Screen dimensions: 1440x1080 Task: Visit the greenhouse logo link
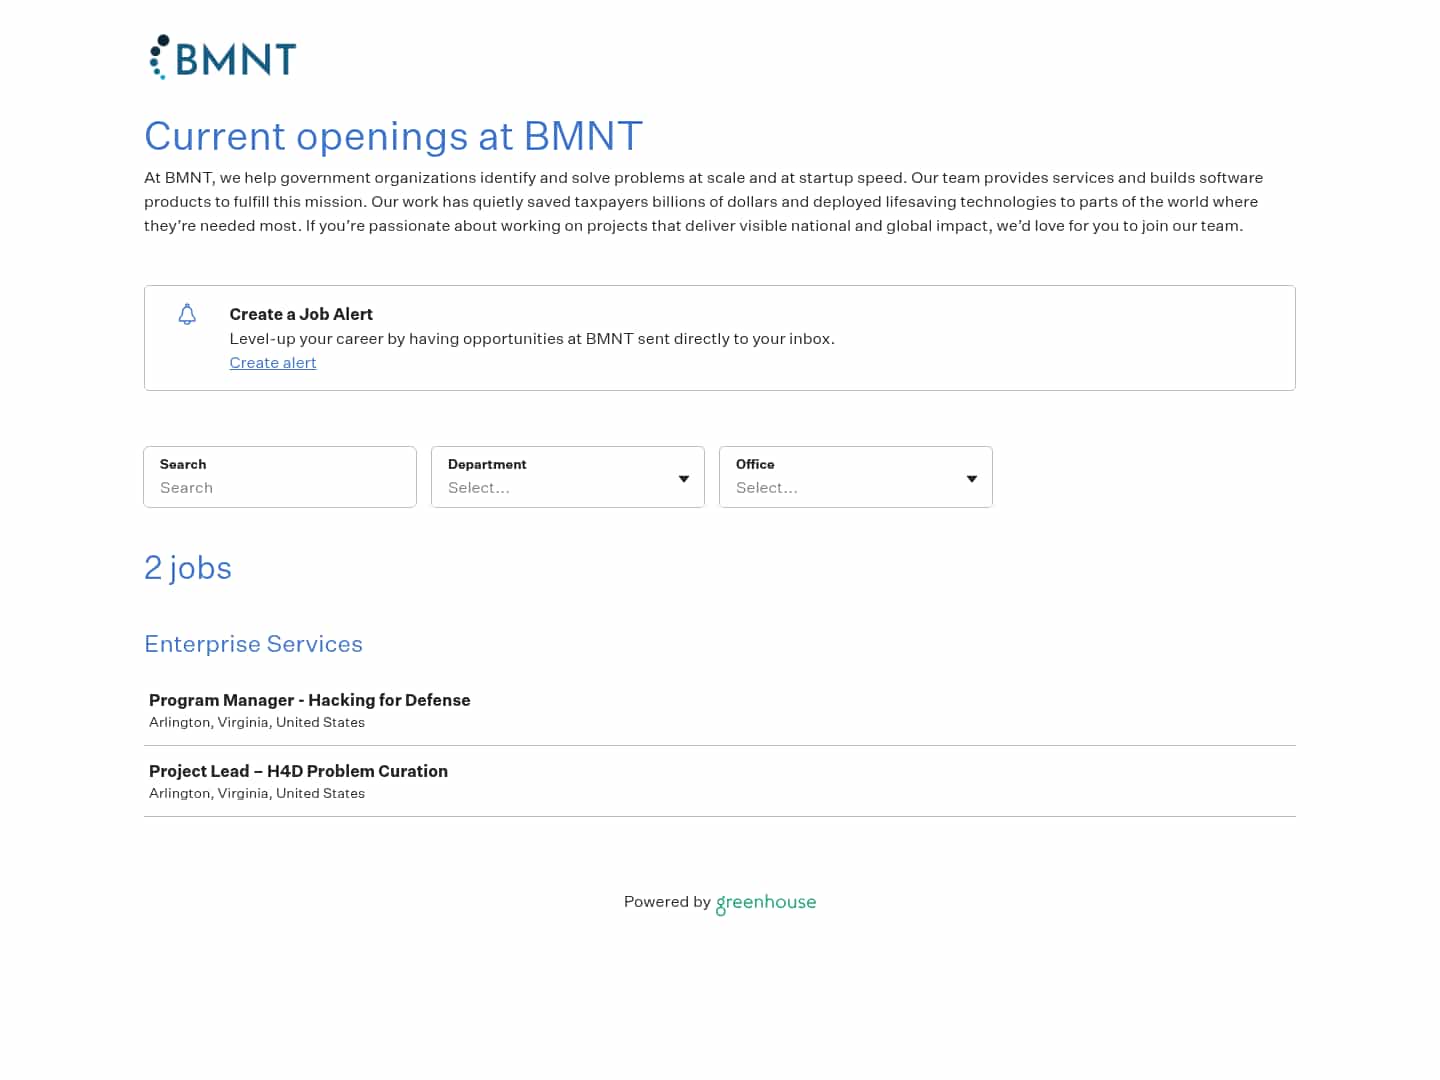click(766, 902)
